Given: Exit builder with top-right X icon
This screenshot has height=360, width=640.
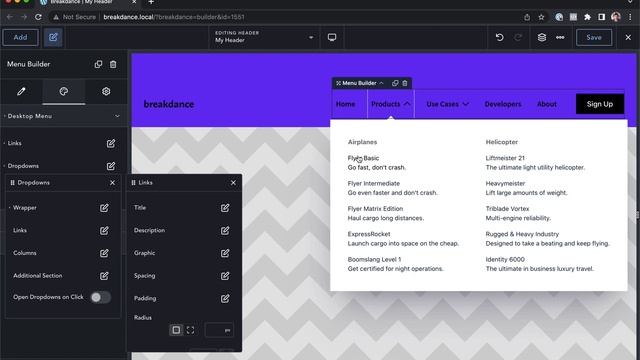Looking at the screenshot, I should pyautogui.click(x=628, y=38).
